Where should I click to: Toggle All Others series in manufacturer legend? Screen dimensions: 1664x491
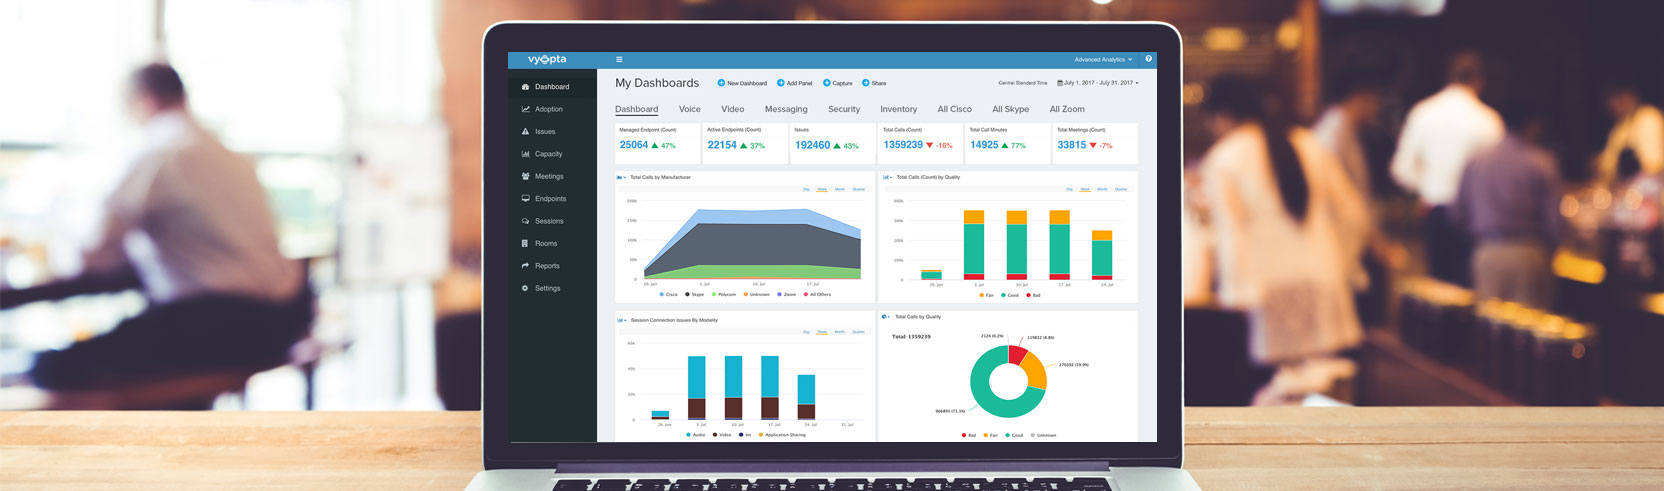[x=818, y=295]
